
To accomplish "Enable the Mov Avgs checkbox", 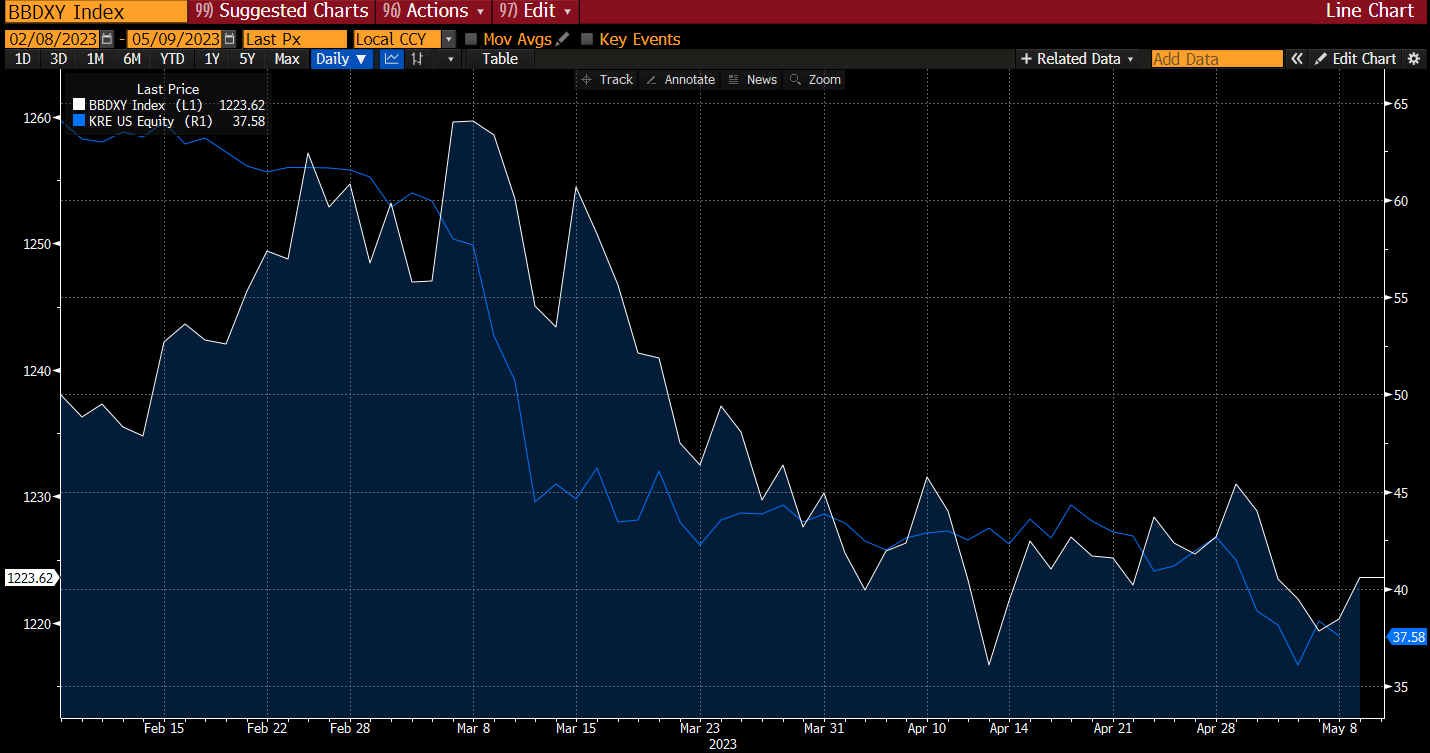I will tap(471, 39).
